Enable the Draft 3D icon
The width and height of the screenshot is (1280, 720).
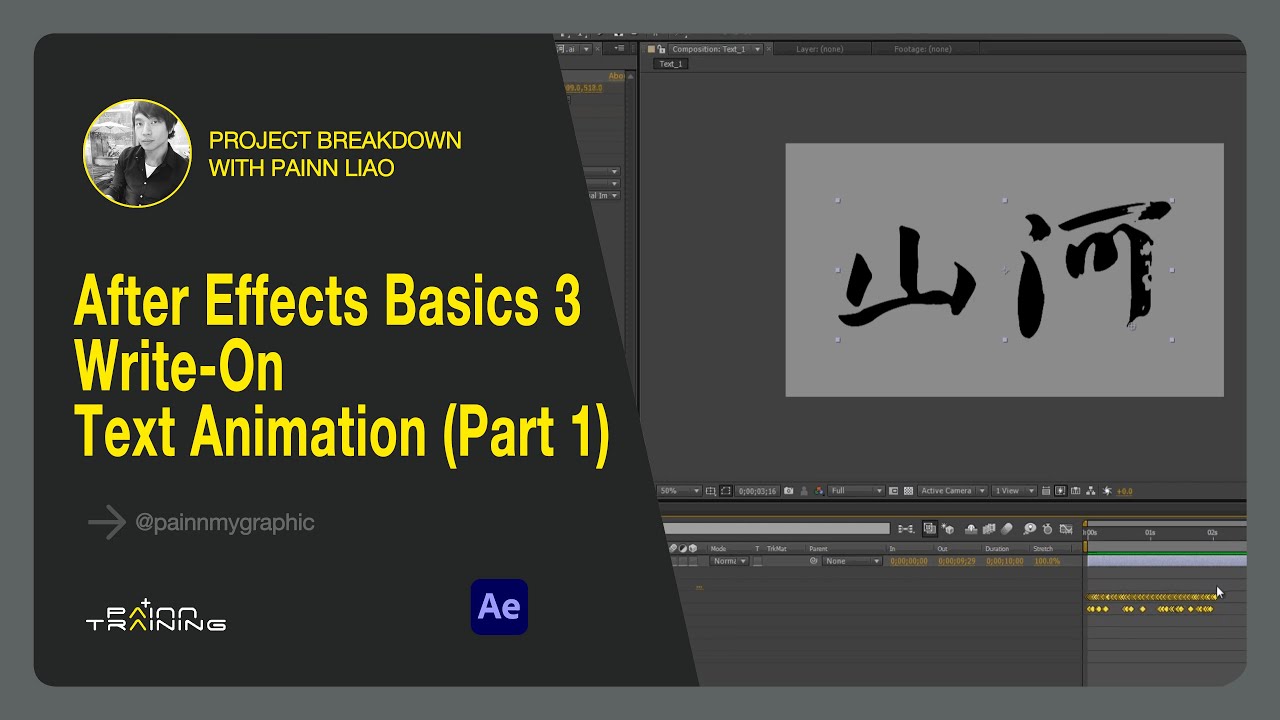pos(948,528)
